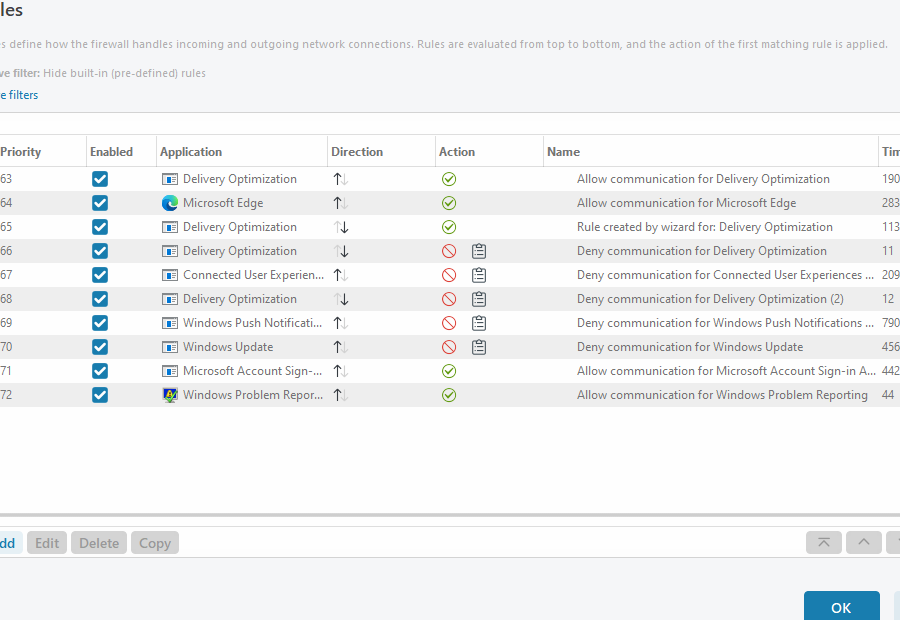The height and width of the screenshot is (620, 900).
Task: Click the allow action icon in priority 63
Action: click(x=449, y=179)
